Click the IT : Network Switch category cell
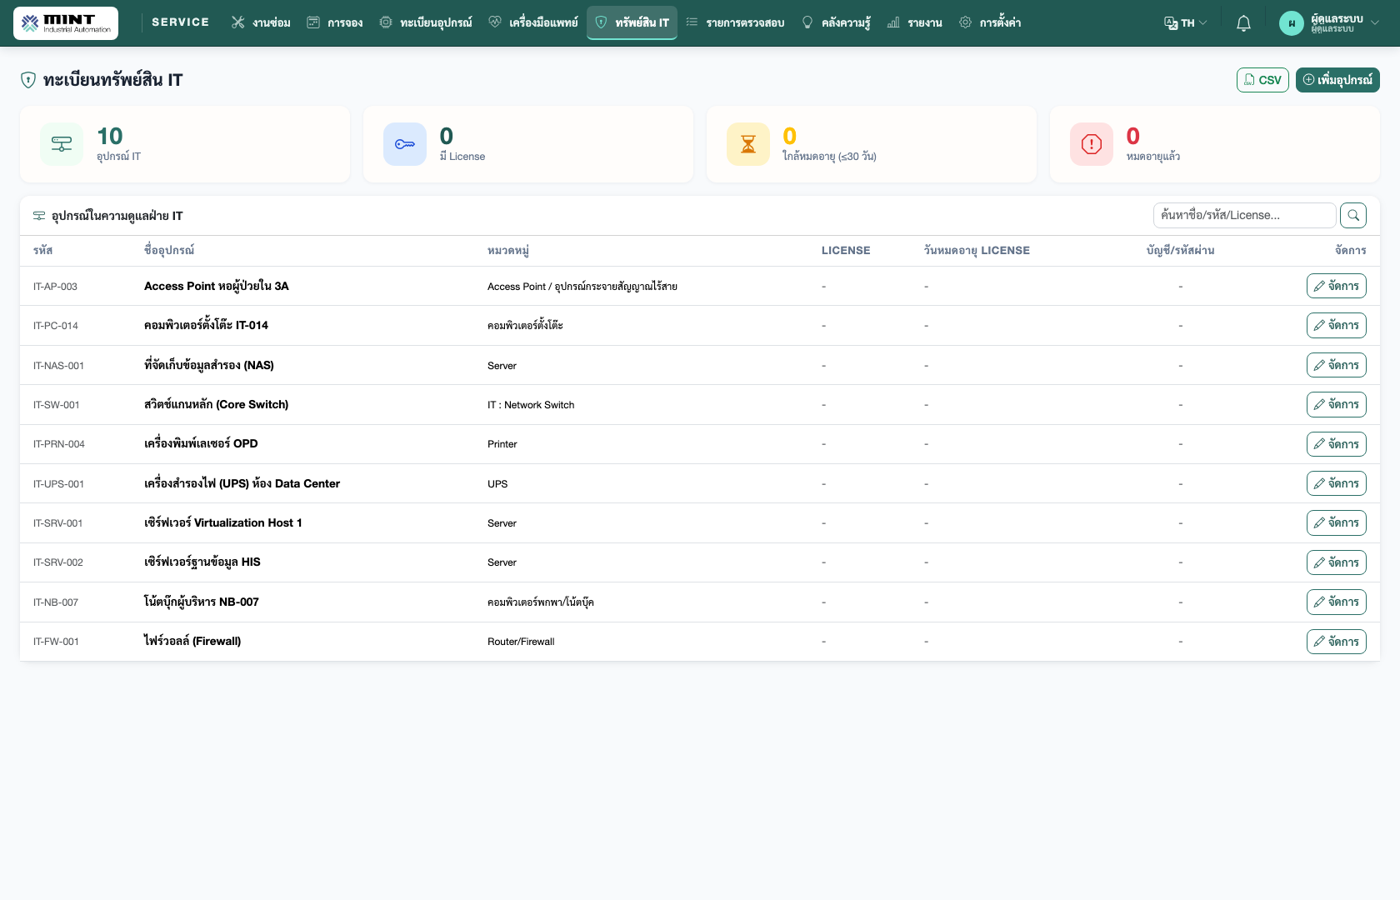Viewport: 1400px width, 900px height. [x=531, y=405]
